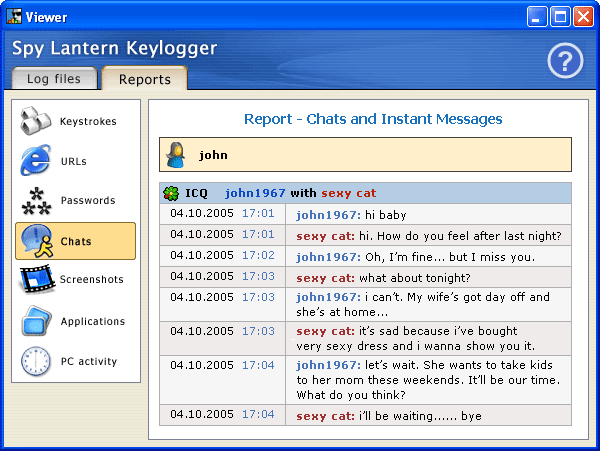
Task: Click the ICQ label in chat header
Action: [x=196, y=193]
